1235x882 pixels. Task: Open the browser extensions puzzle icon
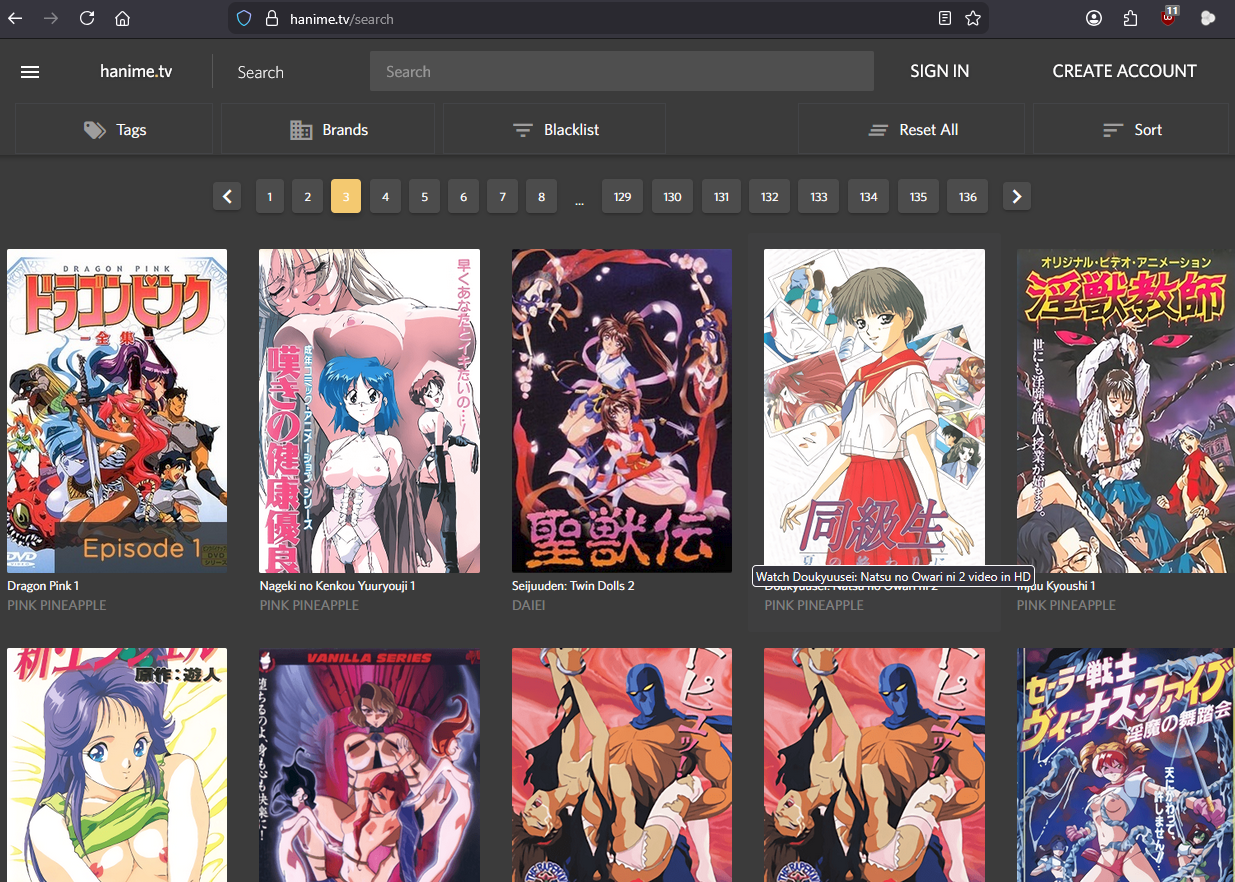pyautogui.click(x=1131, y=18)
